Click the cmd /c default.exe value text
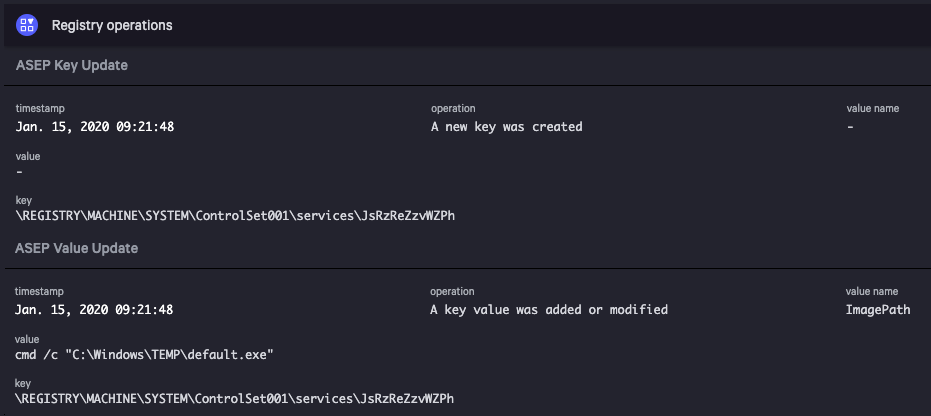The width and height of the screenshot is (931, 416). tap(145, 355)
